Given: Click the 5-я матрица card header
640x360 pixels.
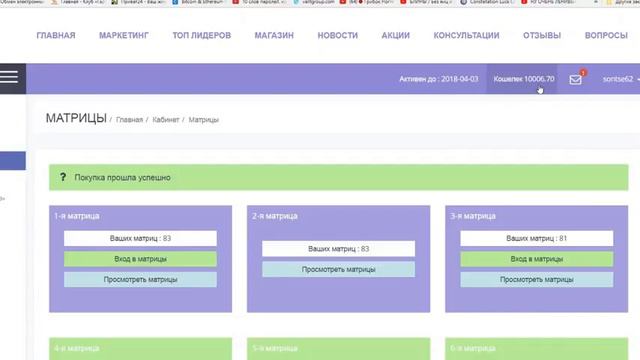Looking at the screenshot, I should click(275, 348).
